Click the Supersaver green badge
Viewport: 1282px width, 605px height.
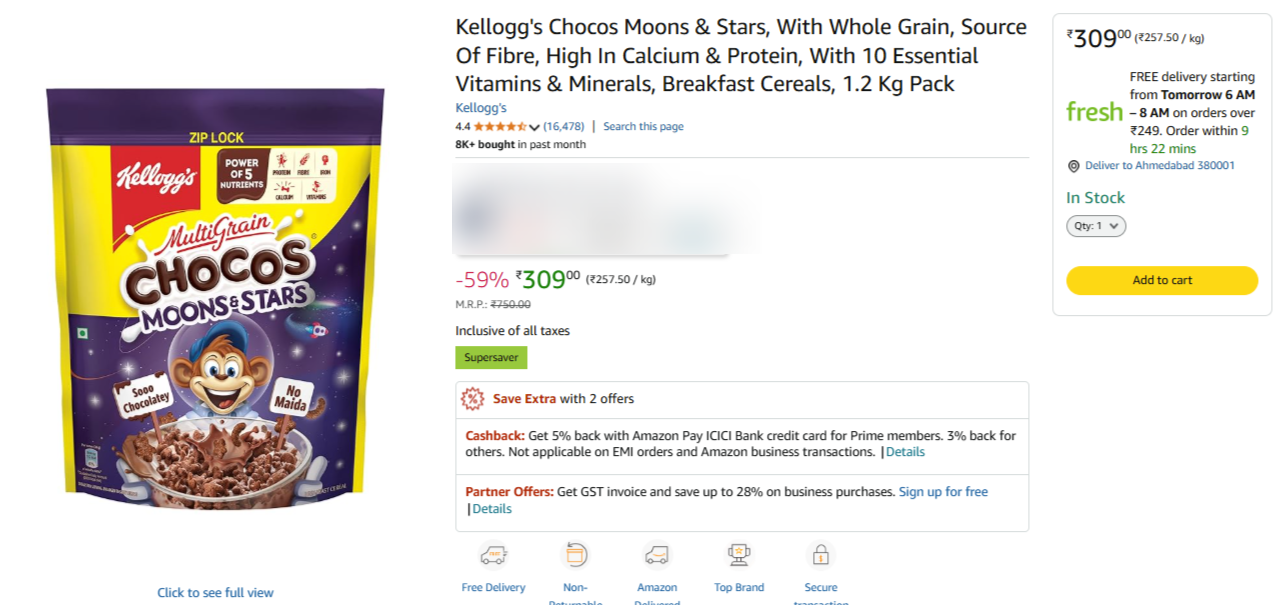pyautogui.click(x=491, y=357)
